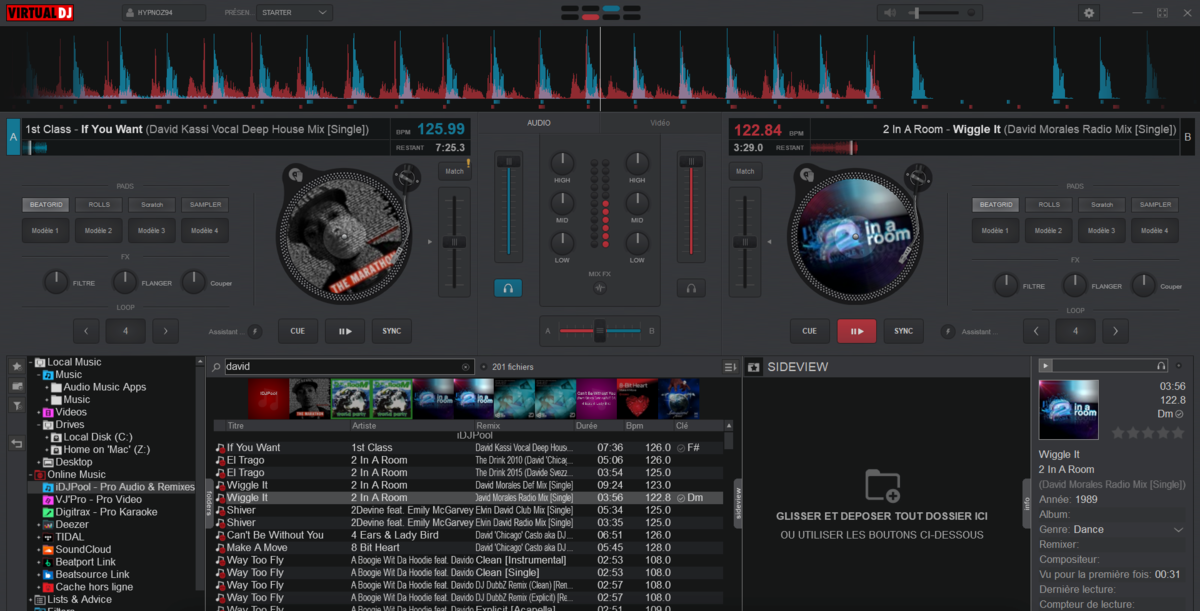Select ROLLS pad mode on deck A
The width and height of the screenshot is (1200, 611).
click(99, 204)
